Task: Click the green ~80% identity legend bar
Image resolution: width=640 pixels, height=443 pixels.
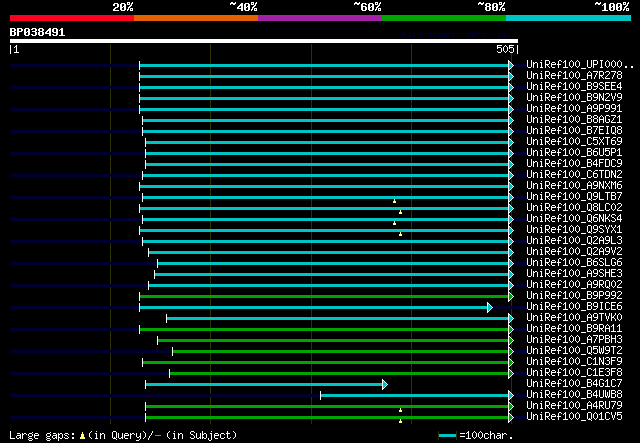Action: (444, 18)
